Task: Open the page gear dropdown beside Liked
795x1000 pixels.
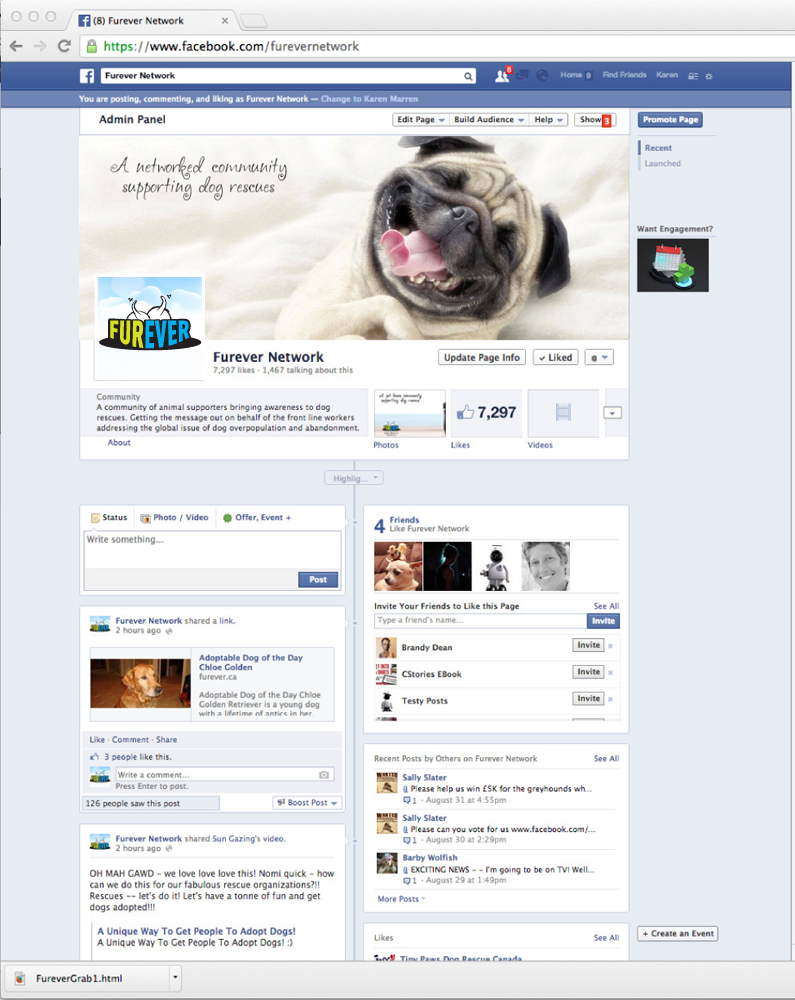Action: pos(599,357)
